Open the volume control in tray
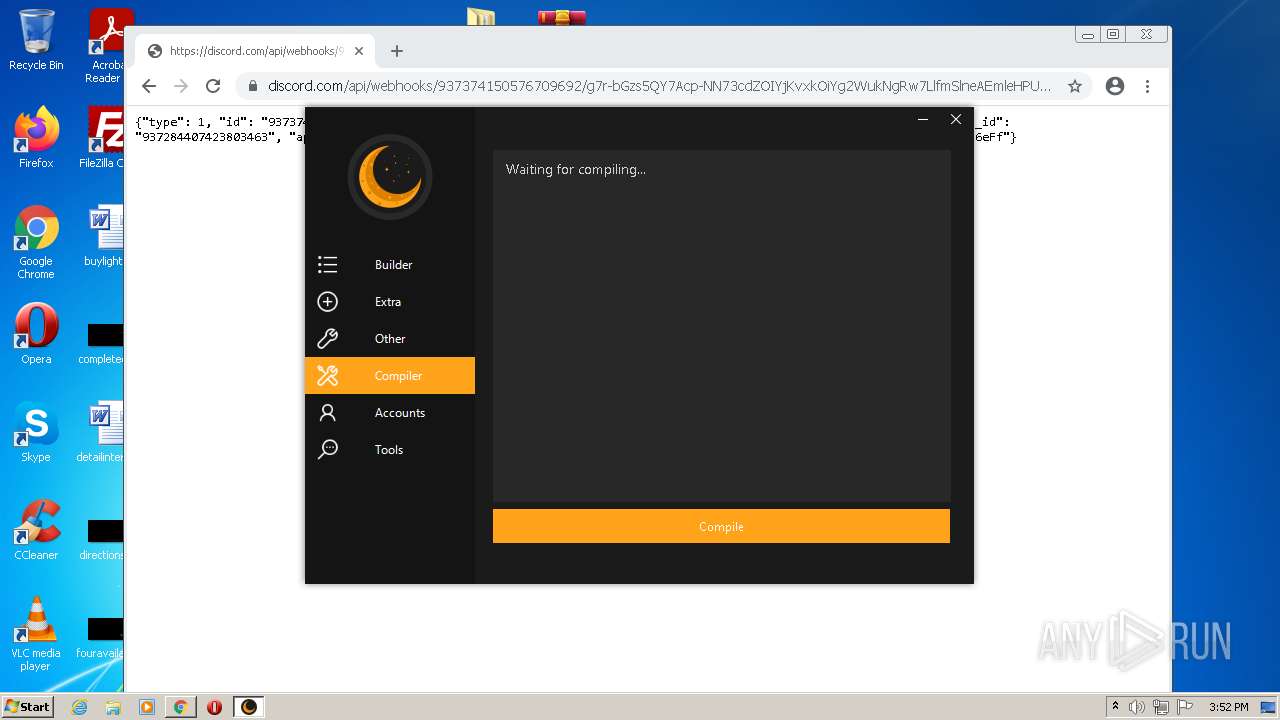Image resolution: width=1280 pixels, height=720 pixels. click(x=1137, y=707)
